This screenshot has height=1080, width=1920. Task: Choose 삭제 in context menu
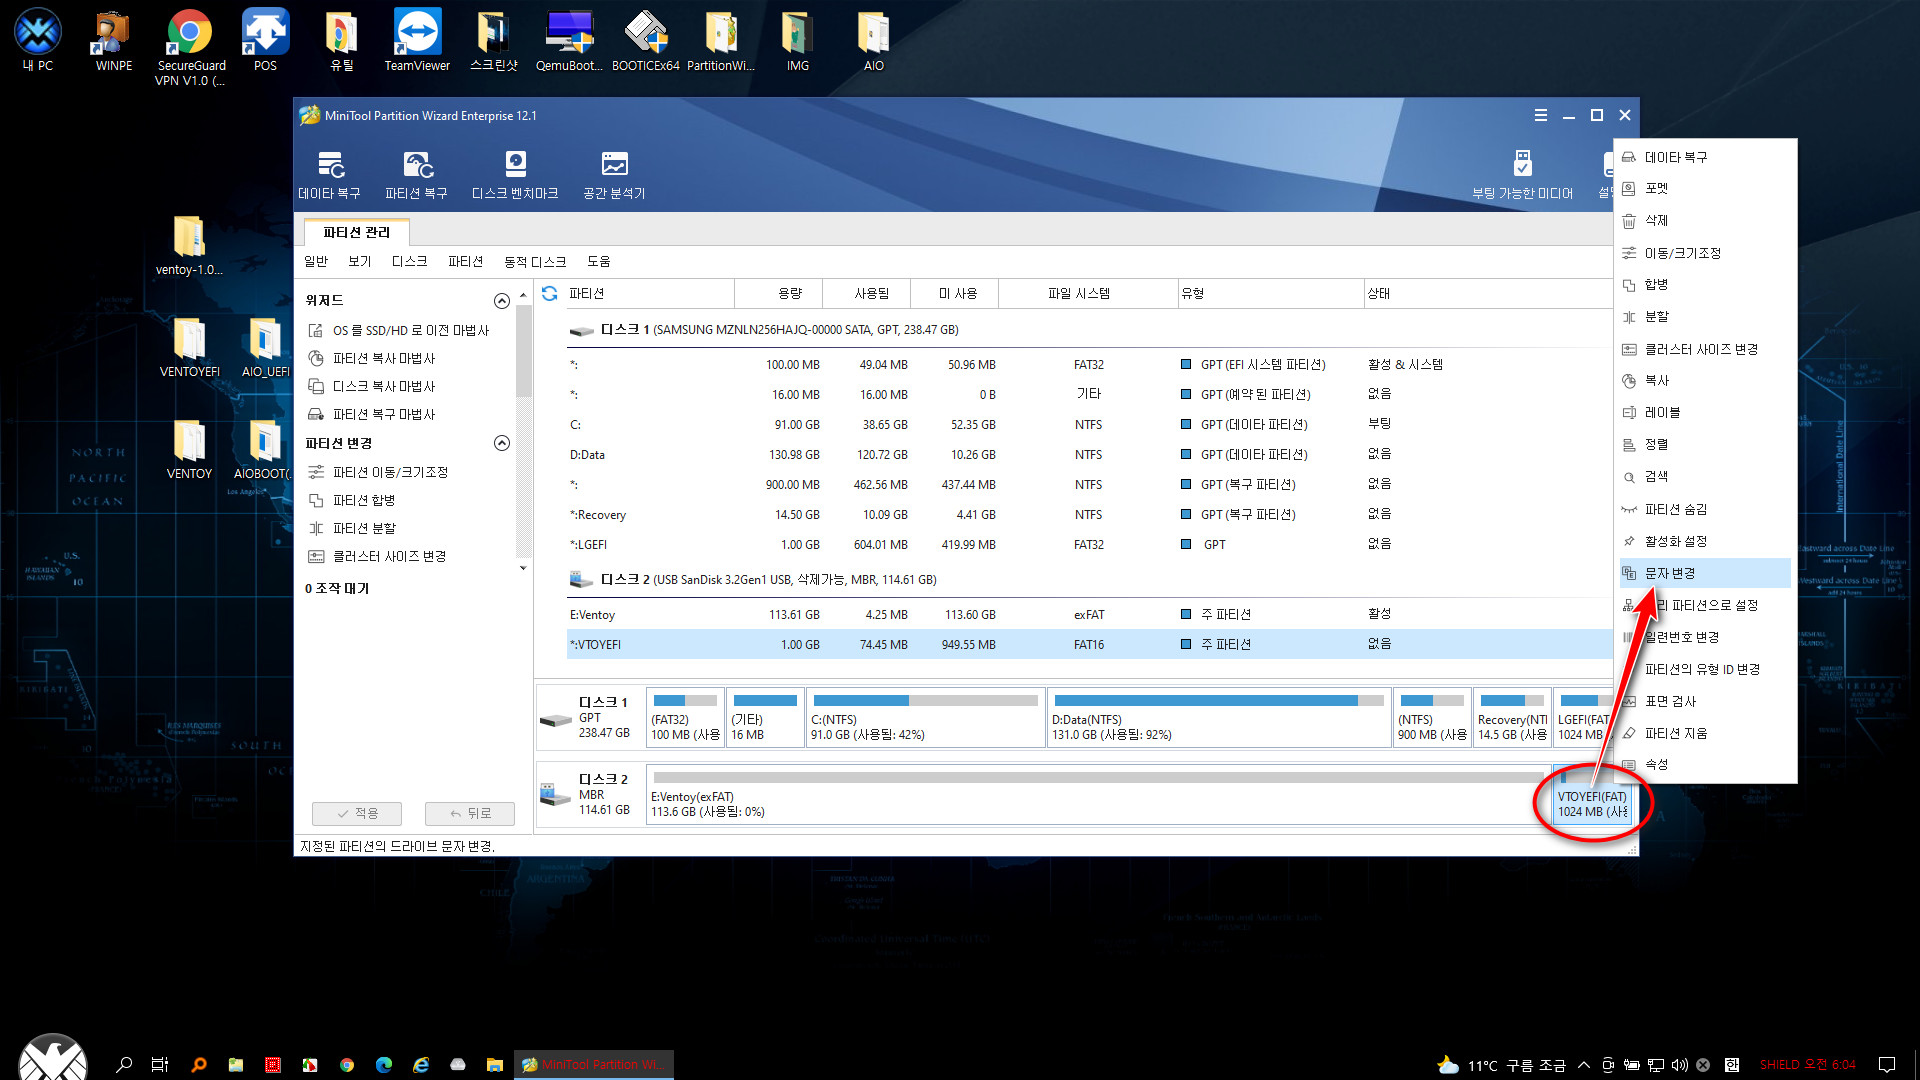[1705, 220]
